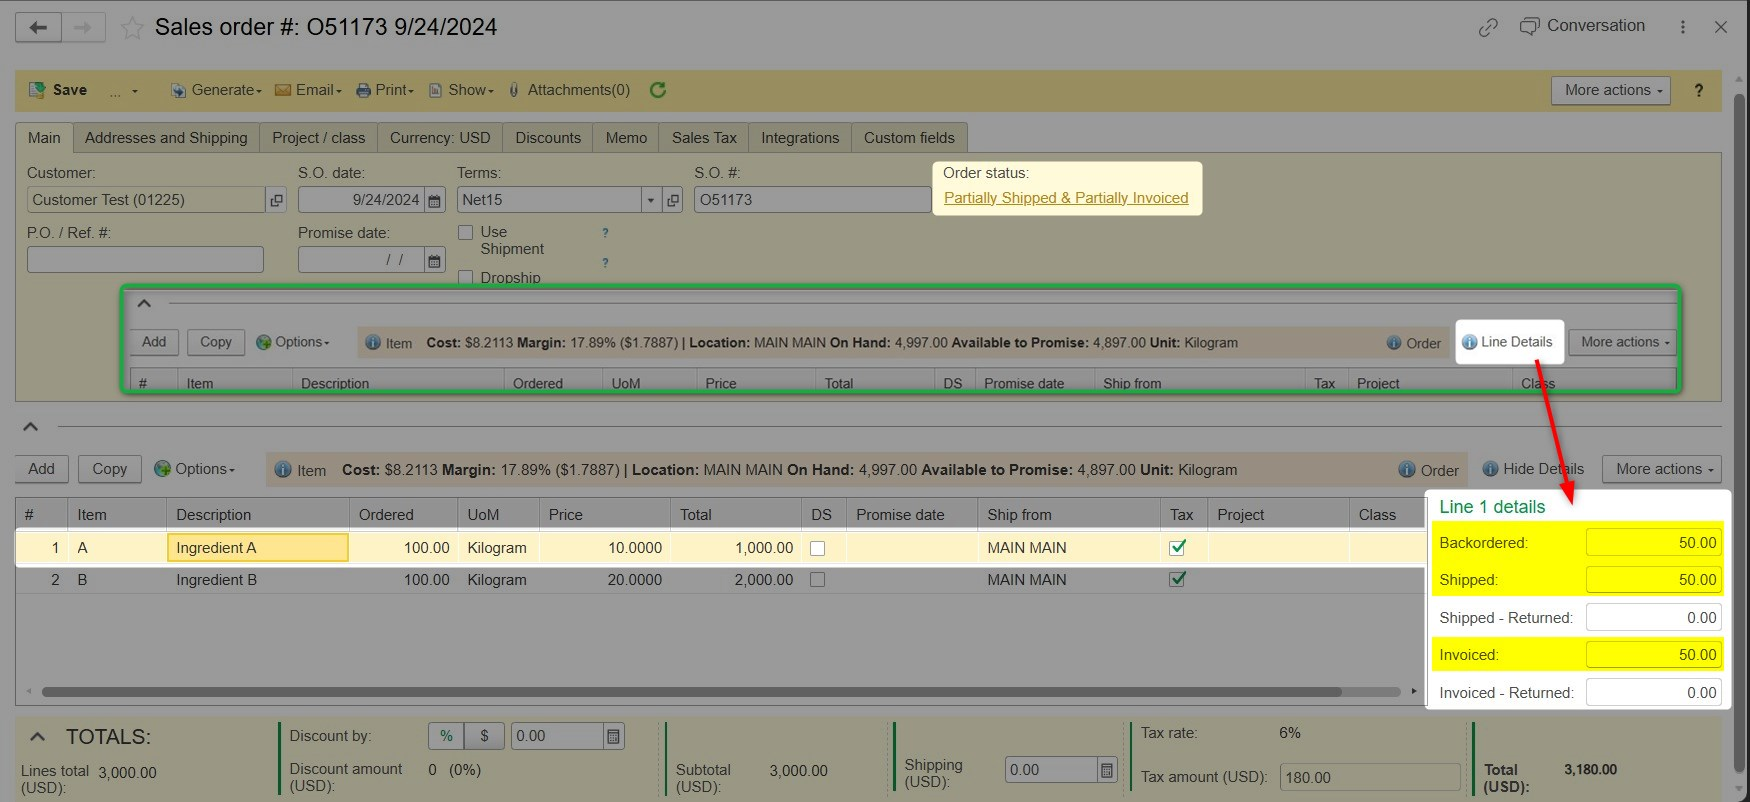Click the horizontal scrollbar of the line table
Image resolution: width=1750 pixels, height=802 pixels.
pos(692,692)
